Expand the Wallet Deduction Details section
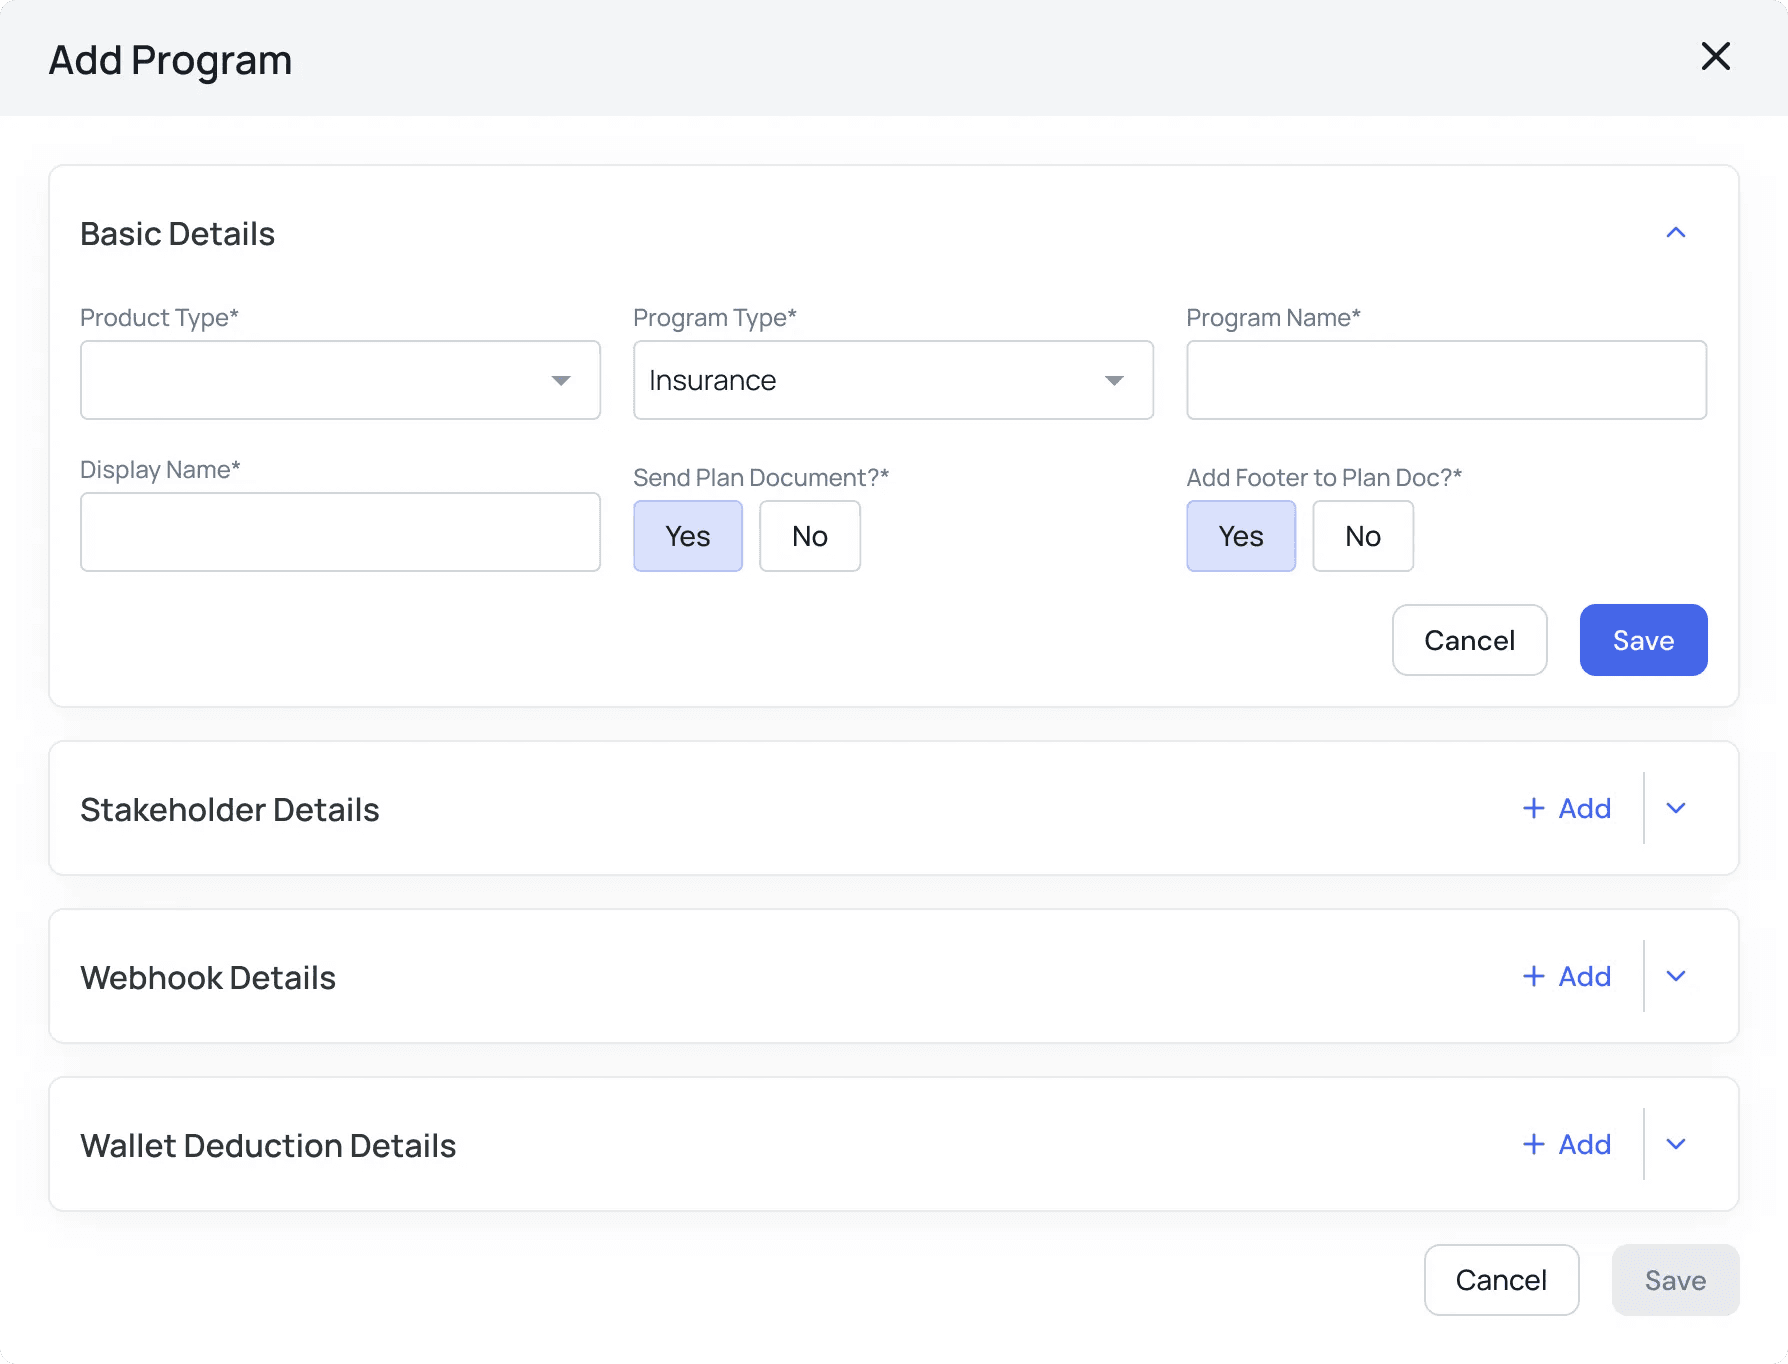The image size is (1788, 1364). click(1676, 1144)
